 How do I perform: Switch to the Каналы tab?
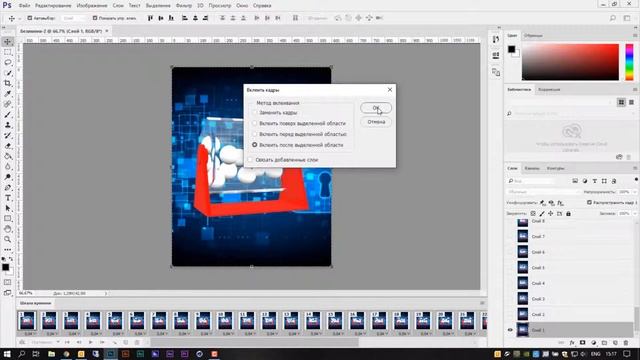click(x=532, y=168)
